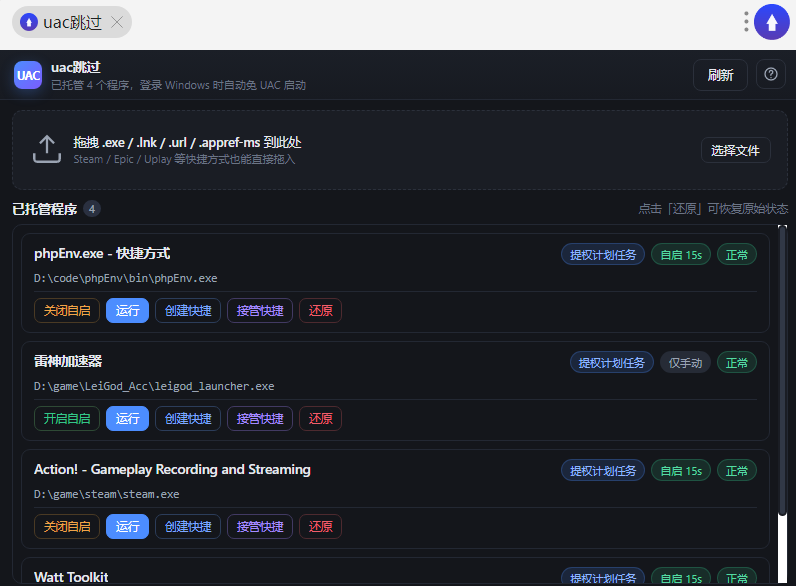Screen dimensions: 796x586
Task: Click the managed program count badge 4
Action: [92, 209]
